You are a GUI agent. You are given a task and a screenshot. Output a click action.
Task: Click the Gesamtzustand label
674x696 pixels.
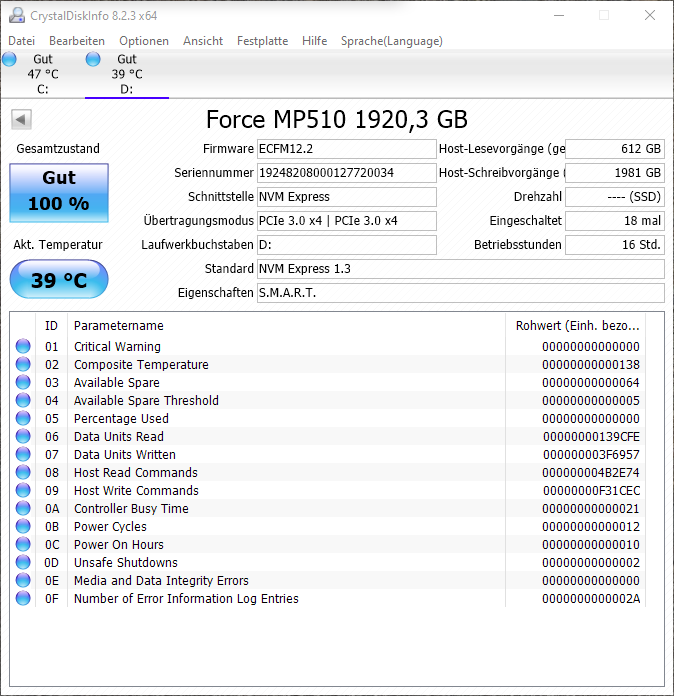tap(58, 149)
